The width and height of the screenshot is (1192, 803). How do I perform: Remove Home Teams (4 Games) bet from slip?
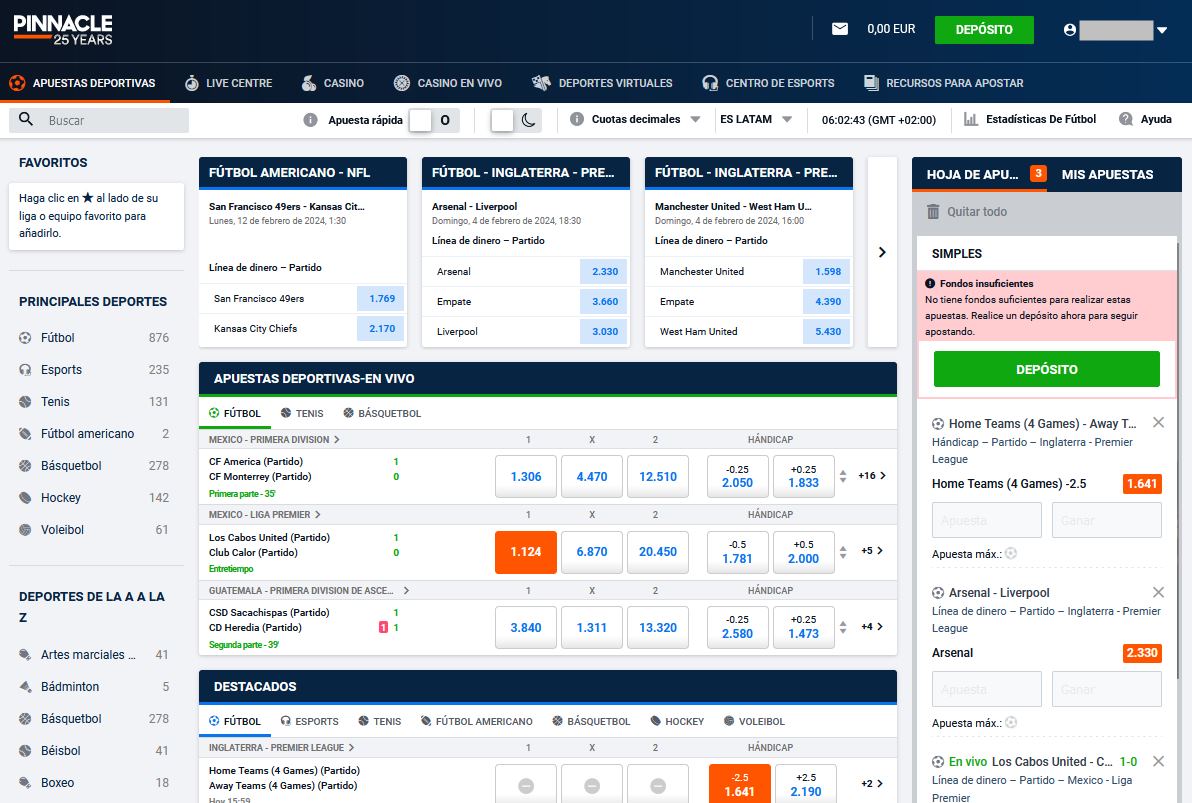1158,423
